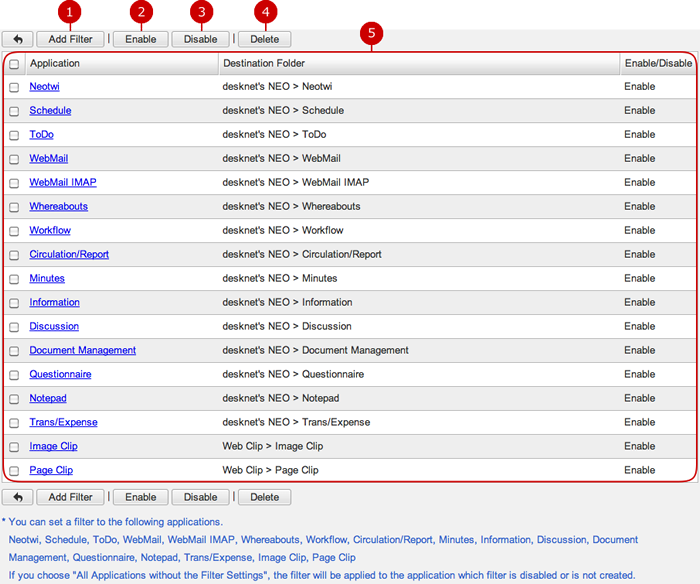Click the Application column header
Viewport: 700px width, 584px height.
122,63
